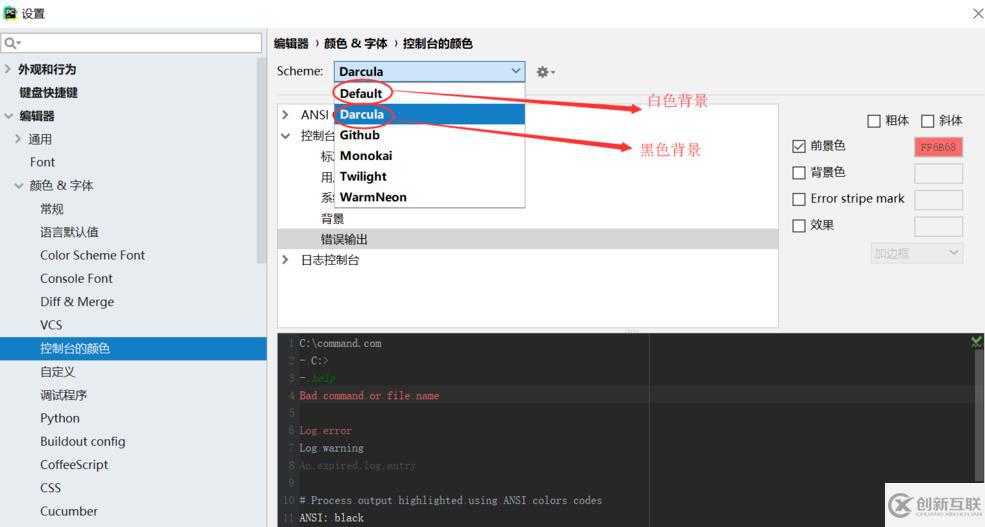Open the Color Scheme Font page
The width and height of the screenshot is (985, 527).
[x=92, y=255]
